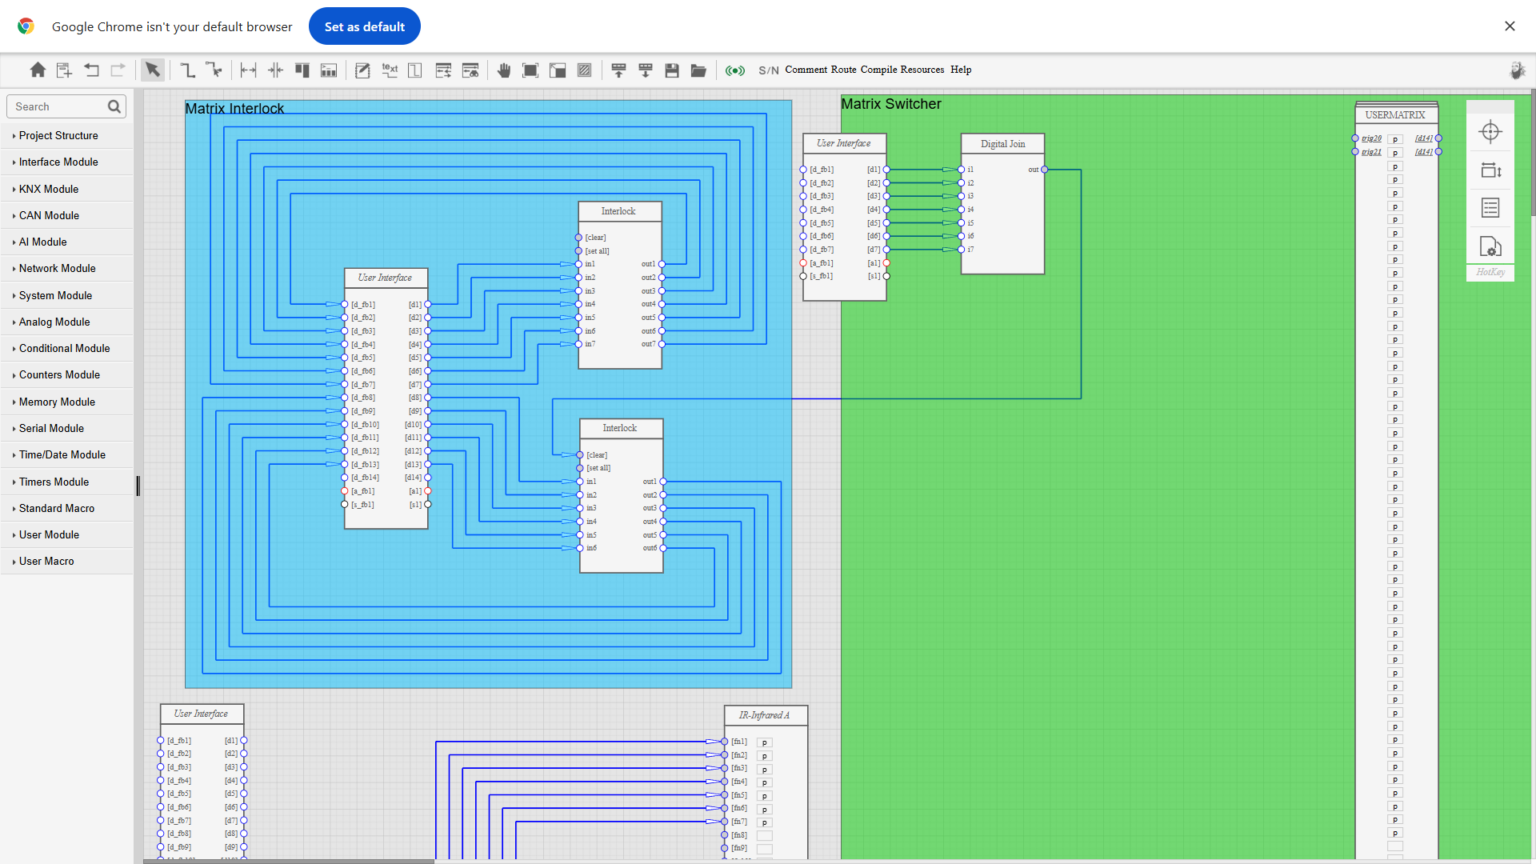Click the green broadcast signal icon
This screenshot has width=1536, height=864.
735,70
